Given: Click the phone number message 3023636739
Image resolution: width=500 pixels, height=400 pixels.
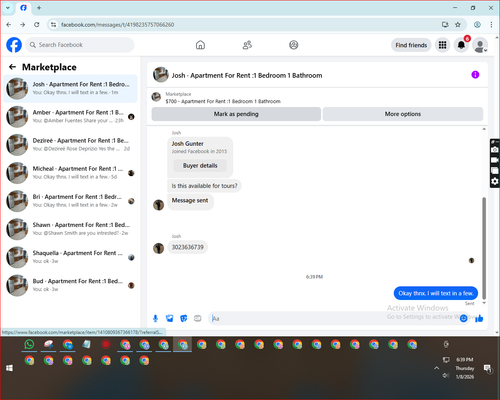Looking at the screenshot, I should coord(187,247).
